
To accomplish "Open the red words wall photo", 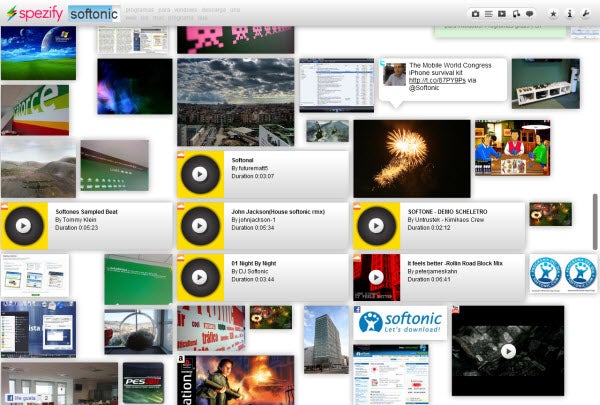I will pyautogui.click(x=211, y=328).
